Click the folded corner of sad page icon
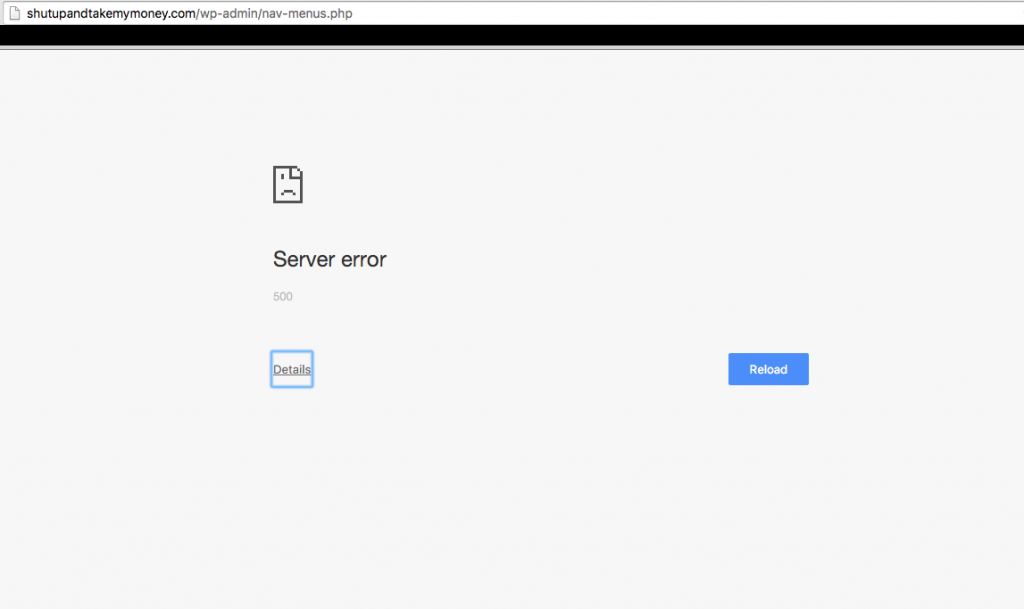The image size is (1024, 609). click(298, 171)
